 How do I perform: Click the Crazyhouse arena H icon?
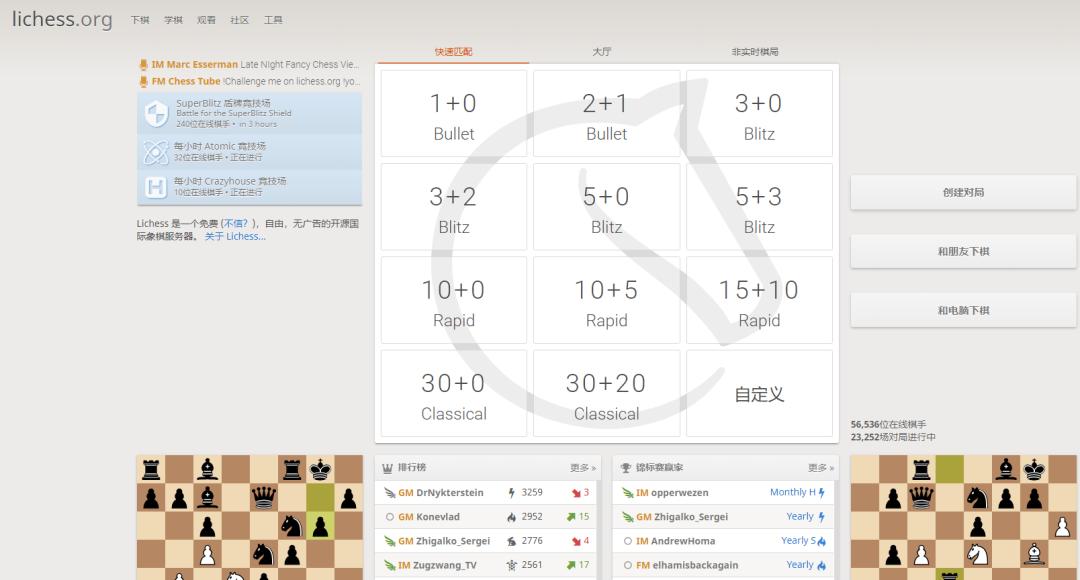(155, 184)
